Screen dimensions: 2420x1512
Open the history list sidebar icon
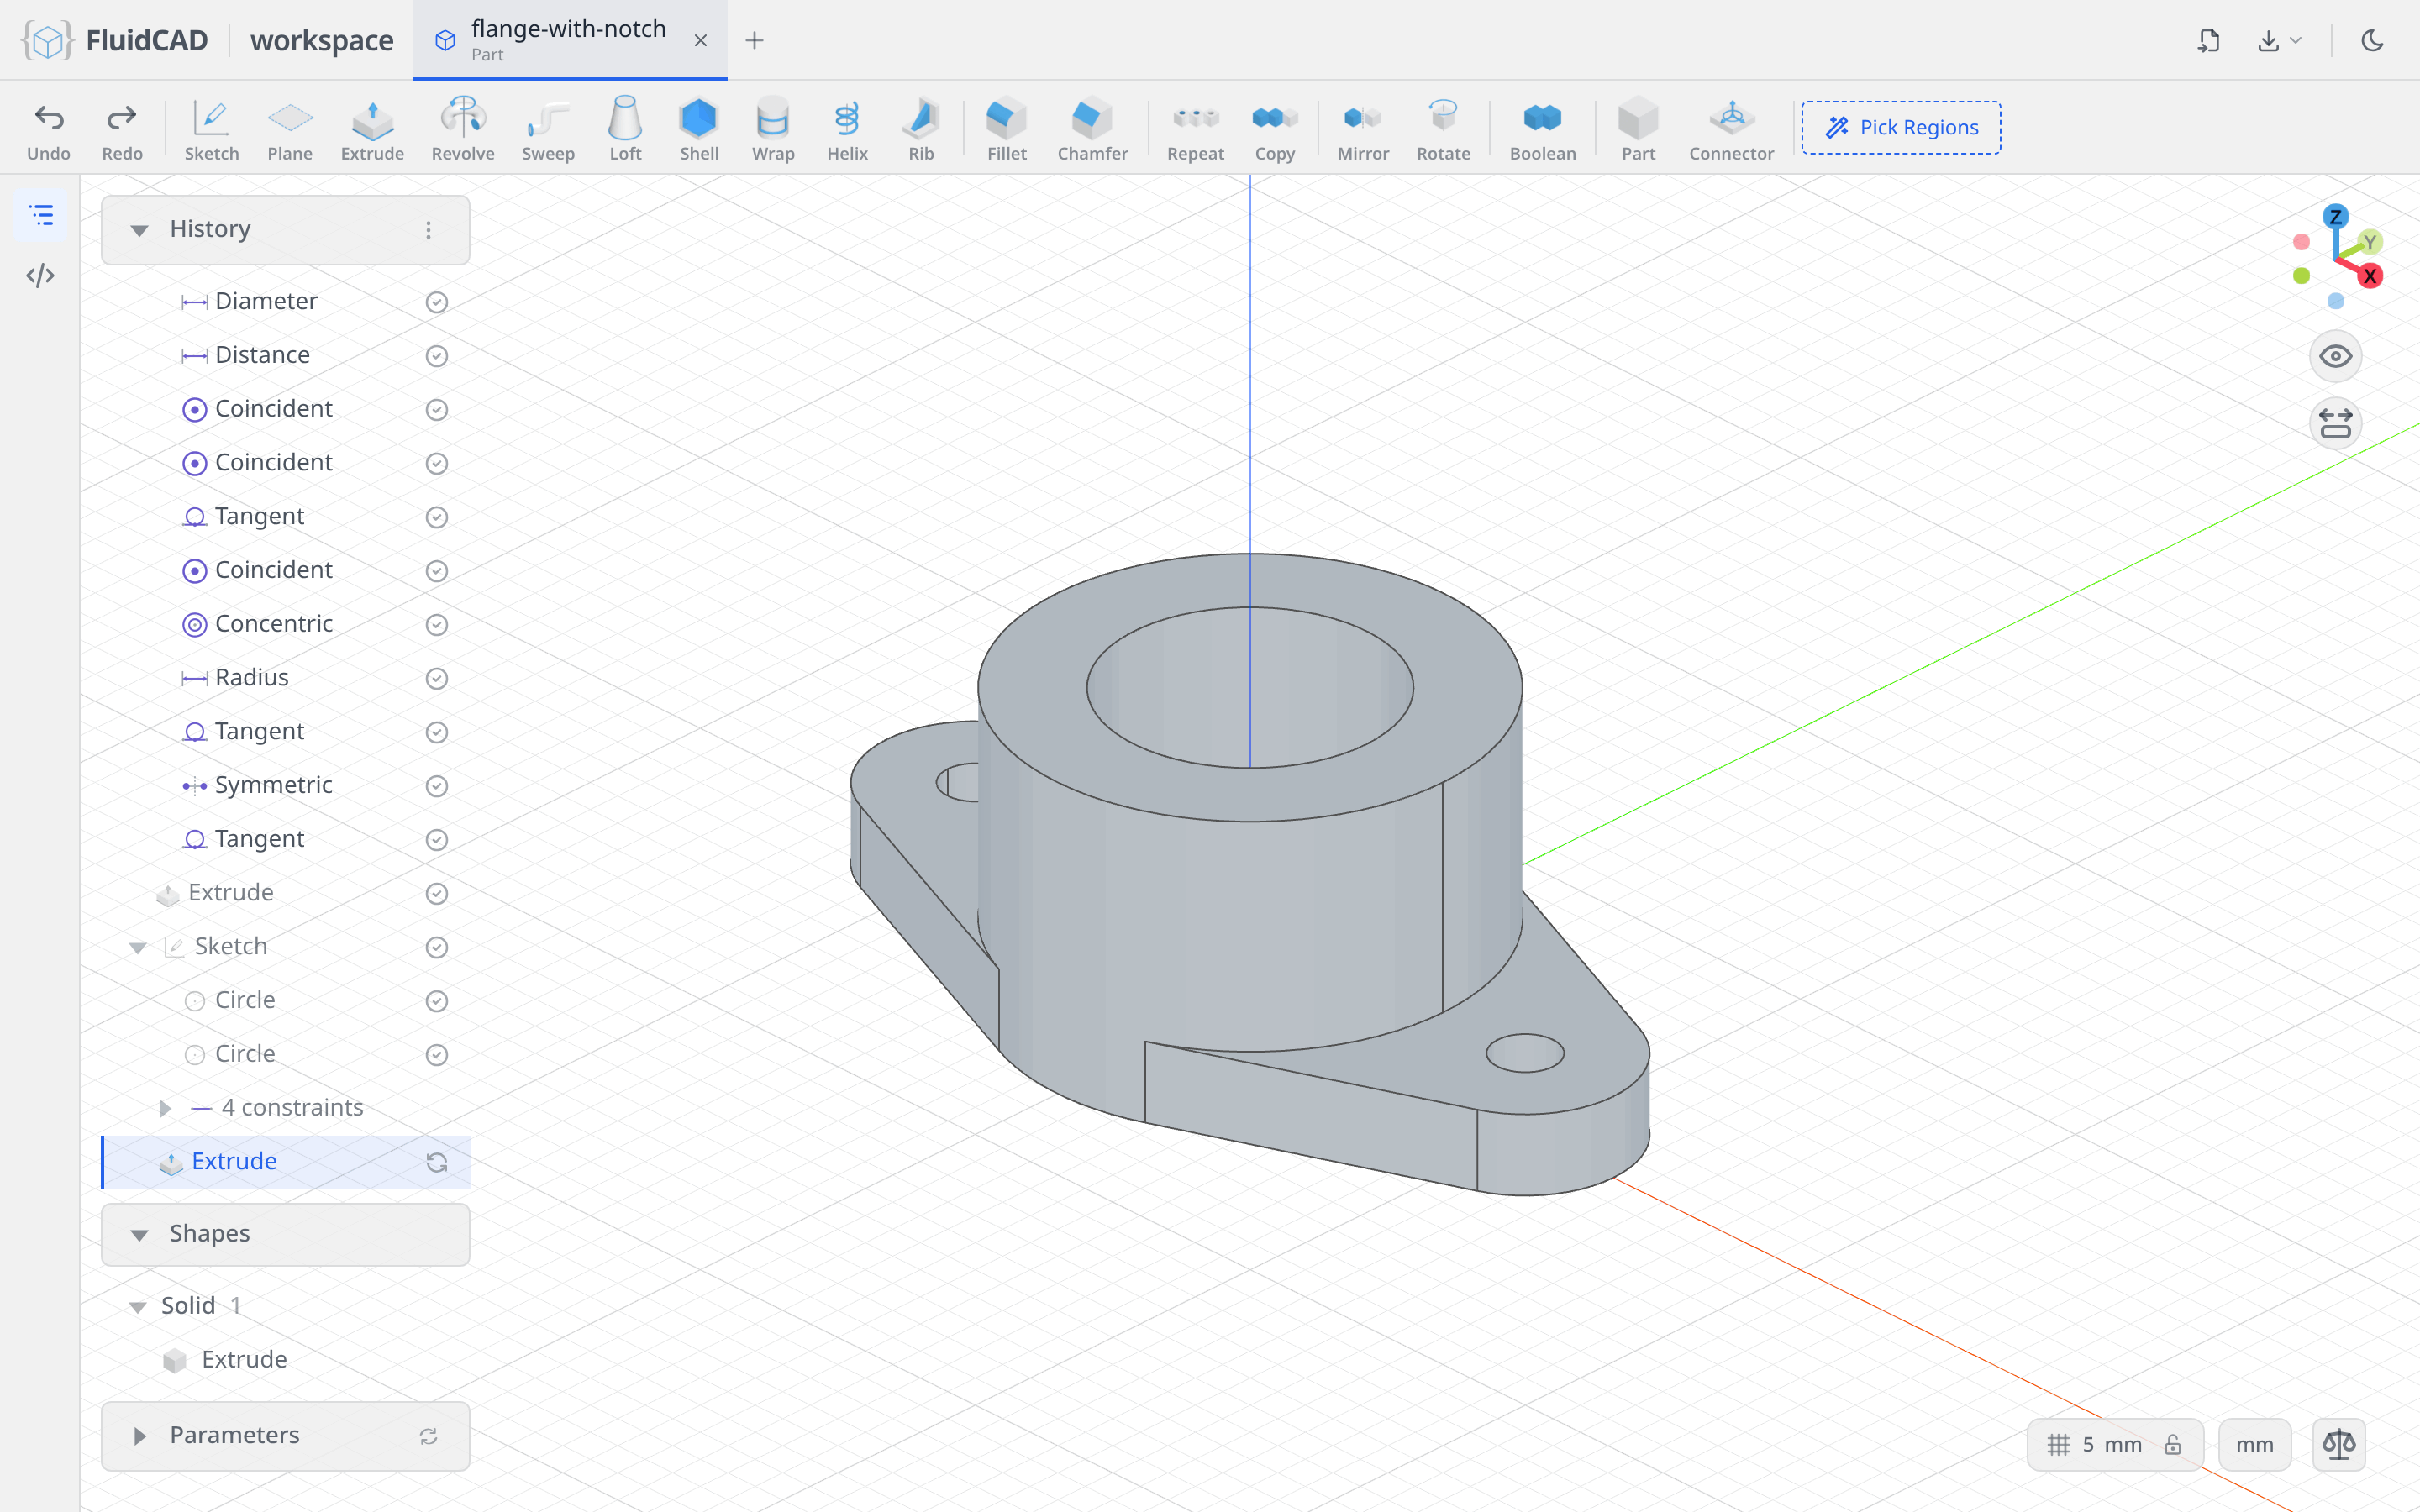[41, 215]
